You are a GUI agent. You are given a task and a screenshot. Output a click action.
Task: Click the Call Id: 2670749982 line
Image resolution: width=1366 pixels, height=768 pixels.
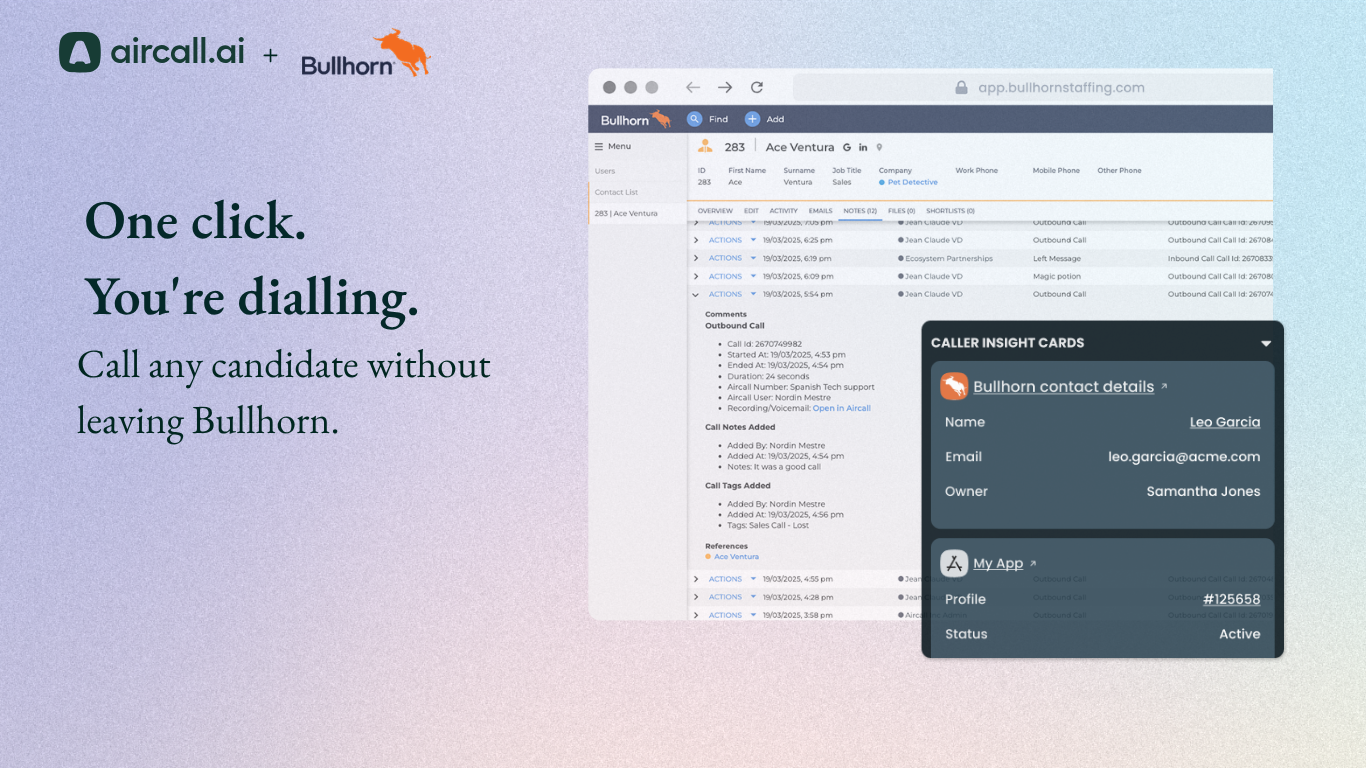[764, 343]
